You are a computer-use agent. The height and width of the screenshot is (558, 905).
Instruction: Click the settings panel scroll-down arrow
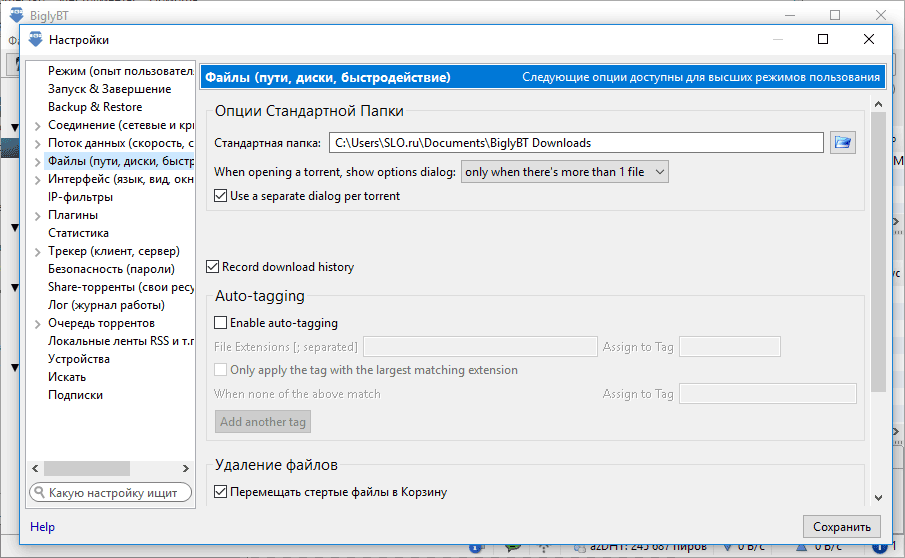pos(878,497)
